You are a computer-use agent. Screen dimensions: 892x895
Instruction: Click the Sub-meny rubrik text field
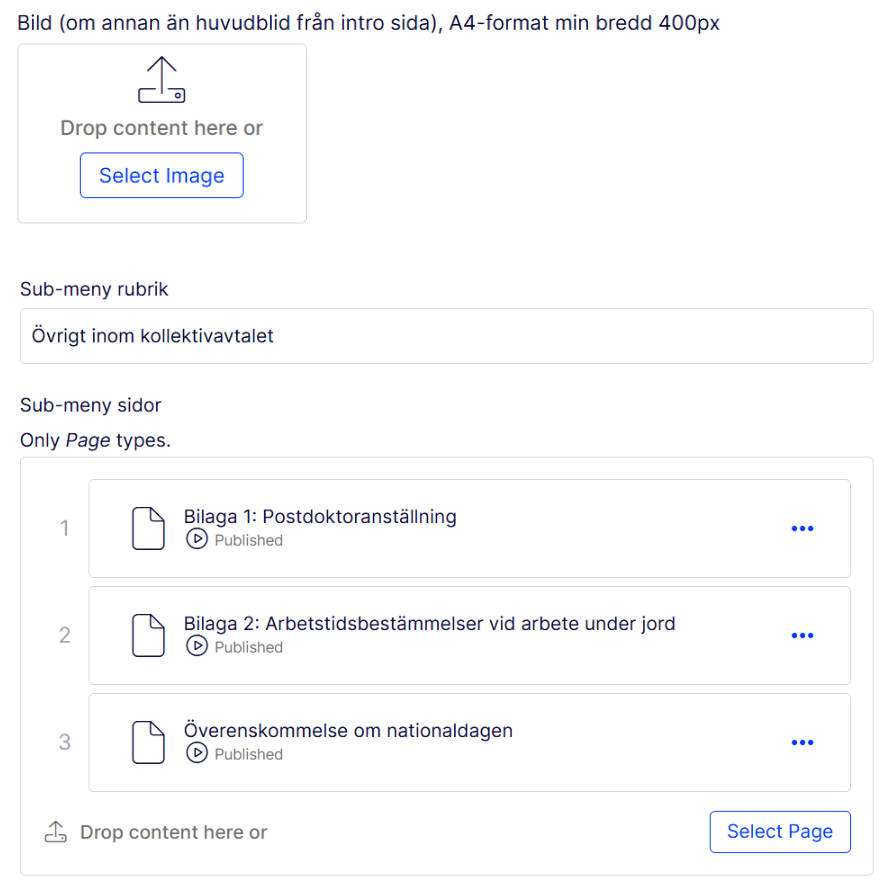tap(446, 336)
